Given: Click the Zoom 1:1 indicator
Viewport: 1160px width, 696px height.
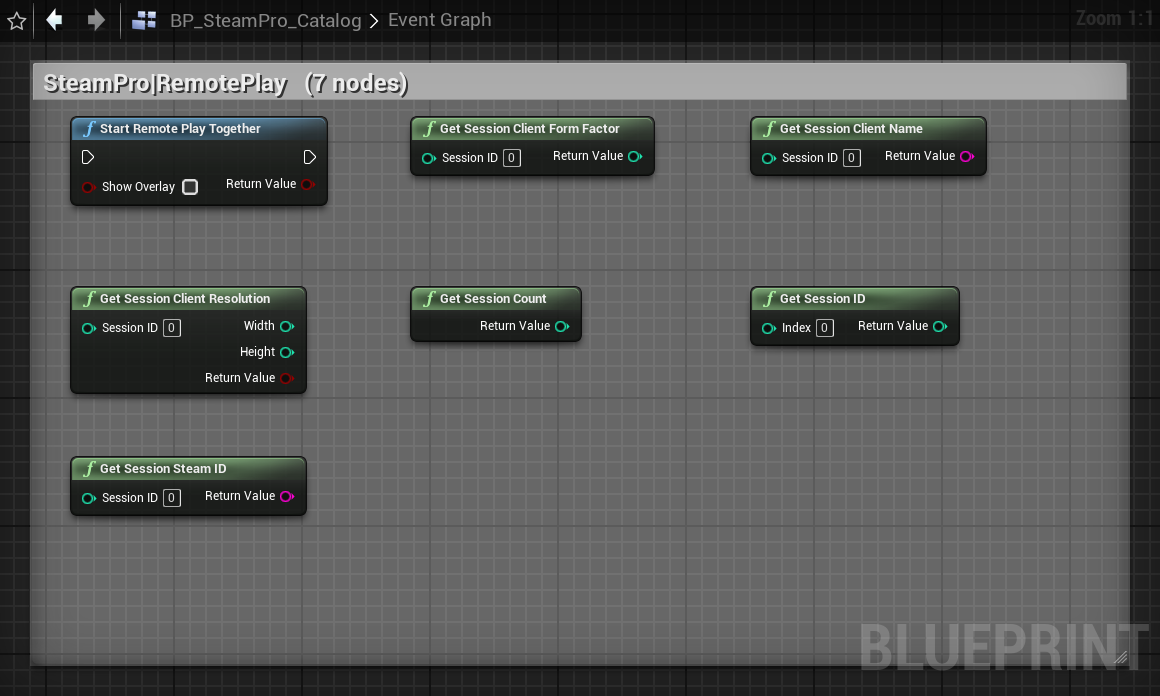Looking at the screenshot, I should [x=1114, y=18].
